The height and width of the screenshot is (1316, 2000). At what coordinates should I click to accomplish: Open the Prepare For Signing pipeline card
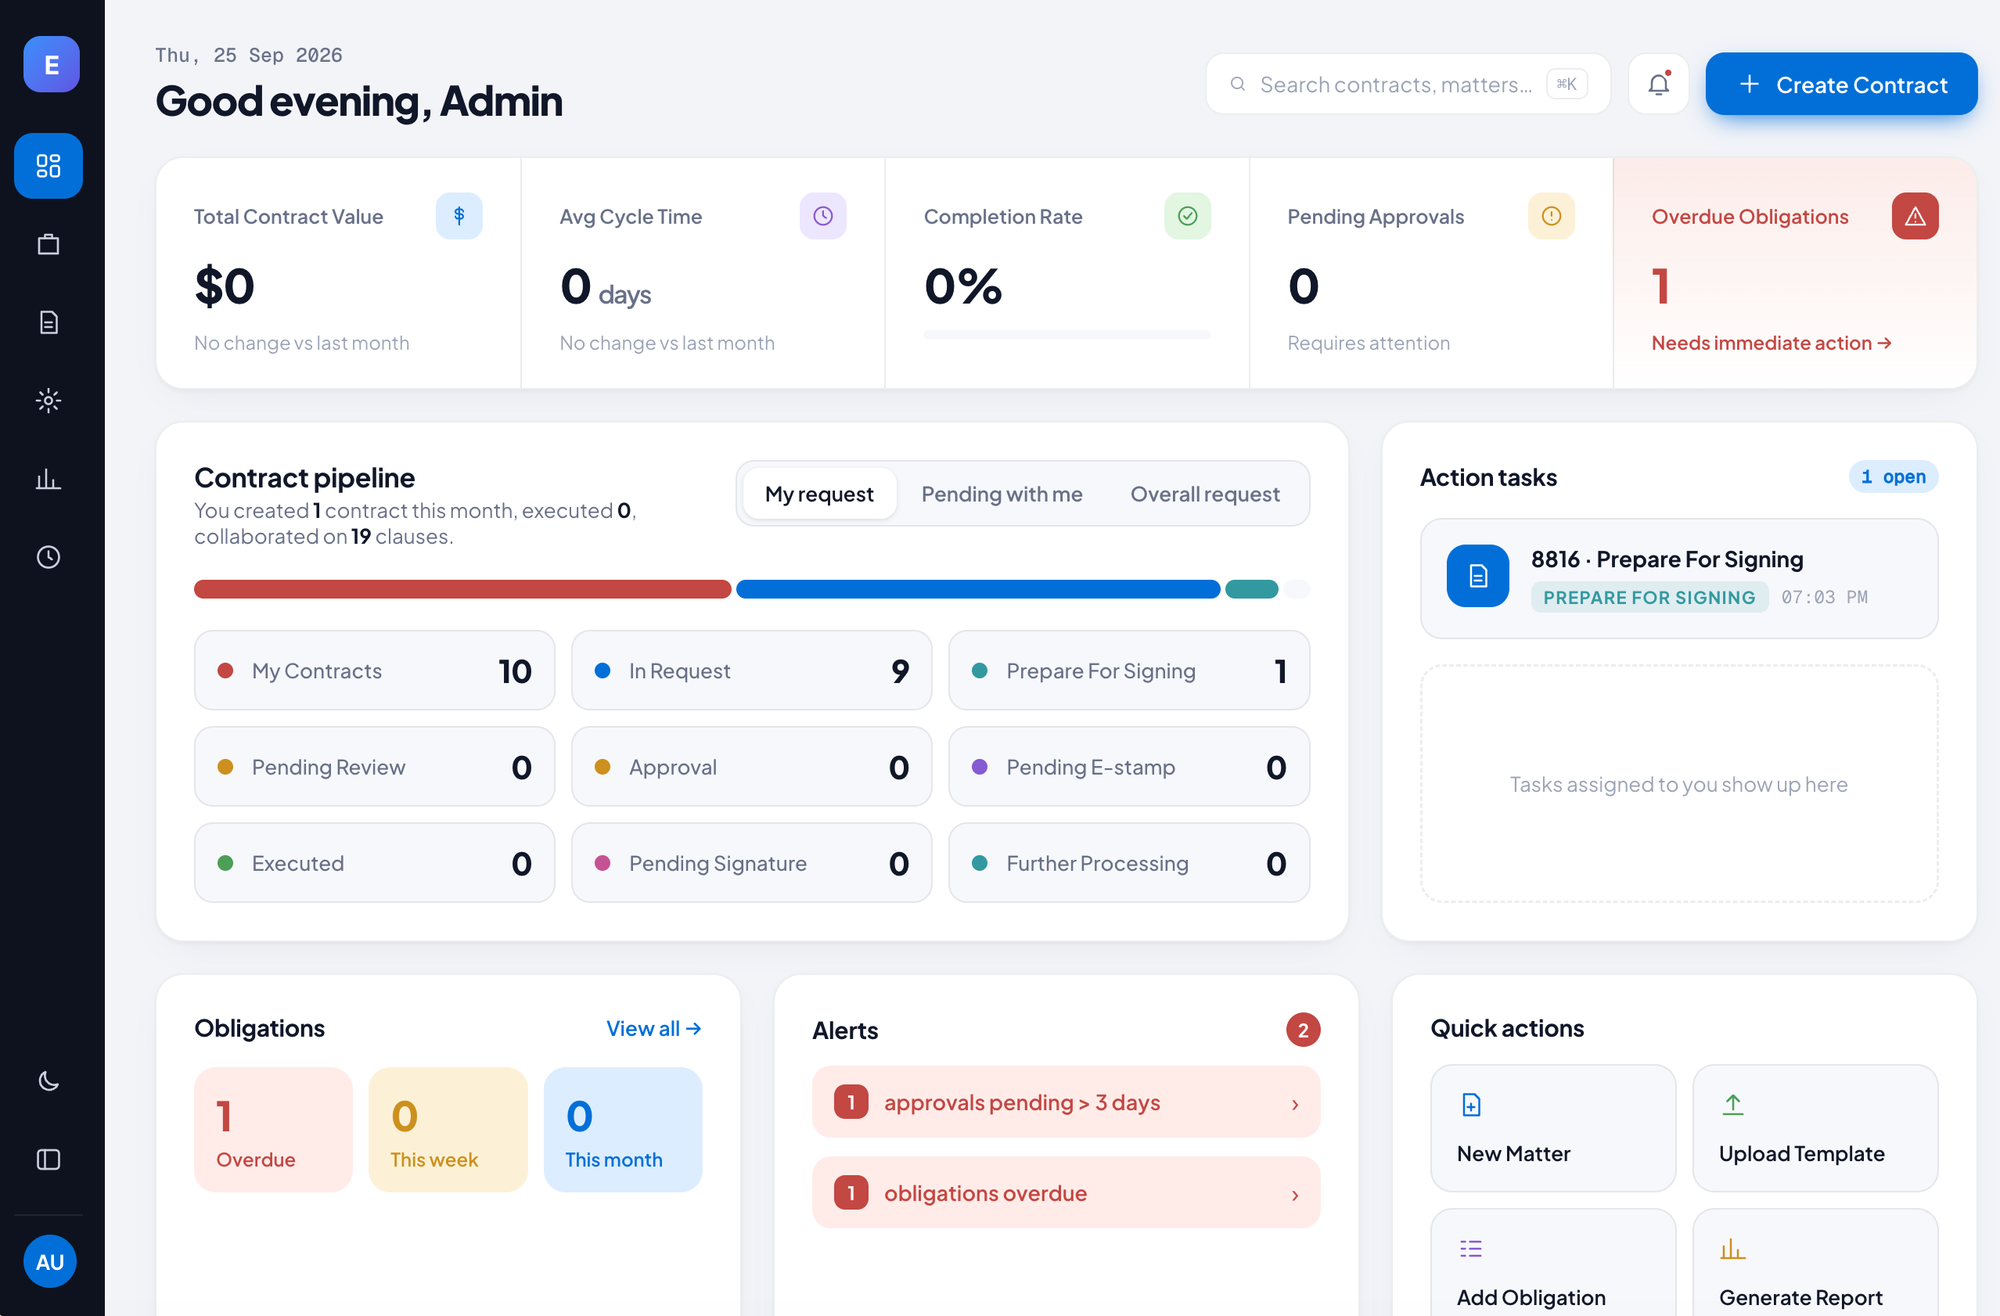click(x=1129, y=670)
